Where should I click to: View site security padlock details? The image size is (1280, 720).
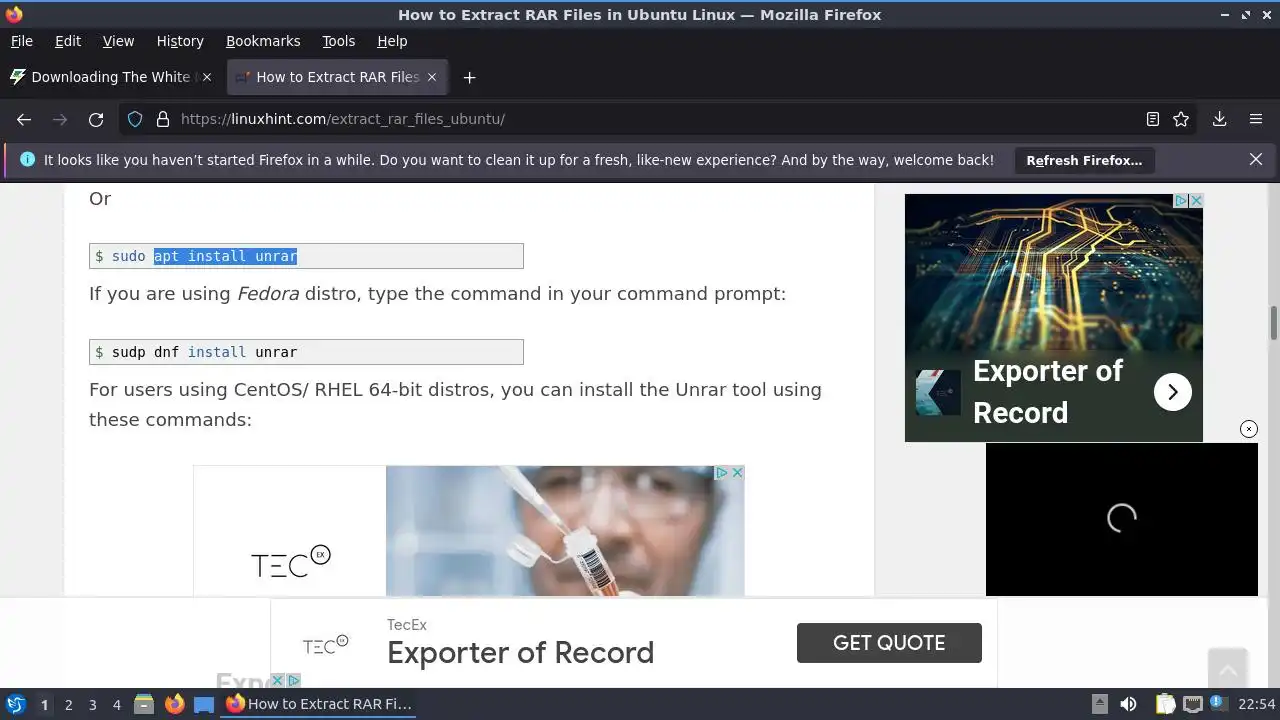click(x=163, y=119)
